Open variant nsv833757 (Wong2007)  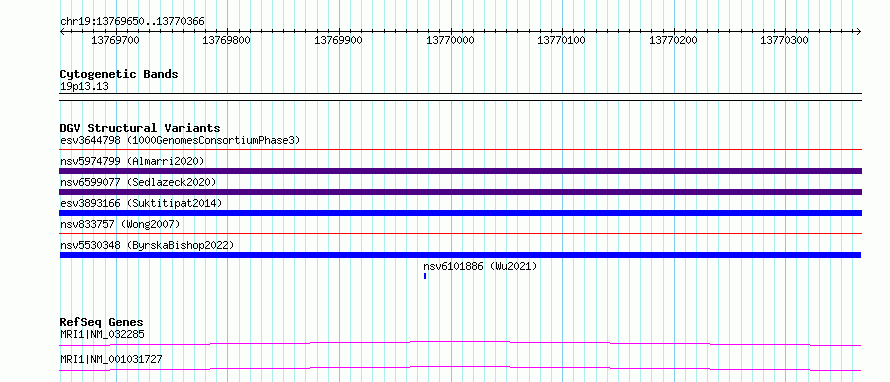120,224
